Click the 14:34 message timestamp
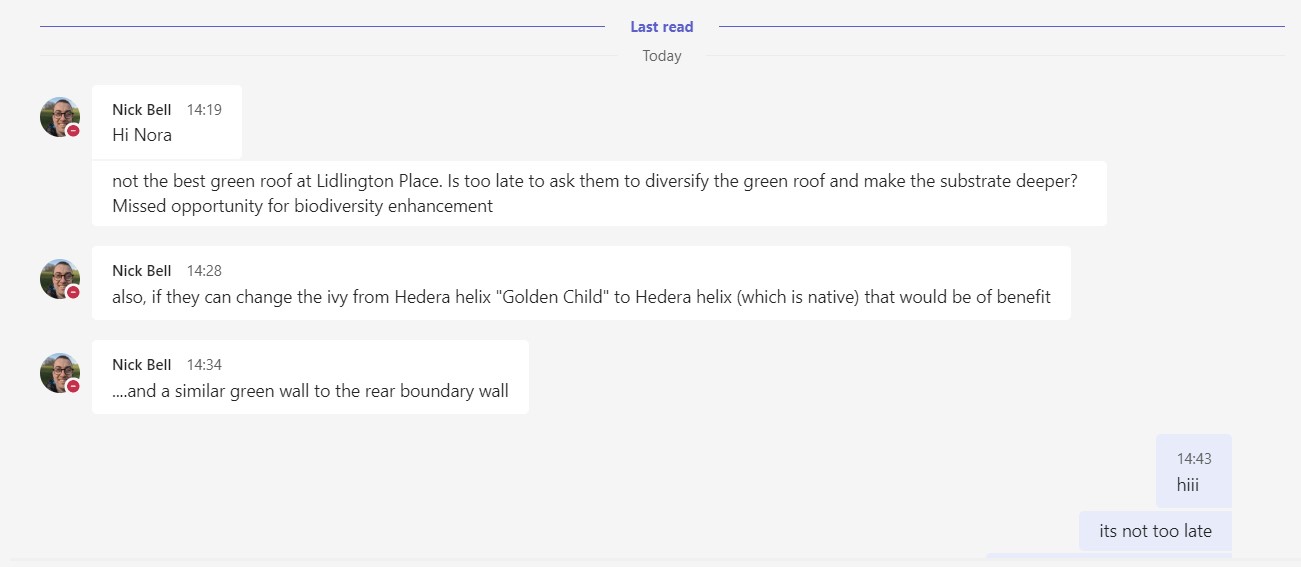Viewport: 1301px width, 567px height. 204,365
